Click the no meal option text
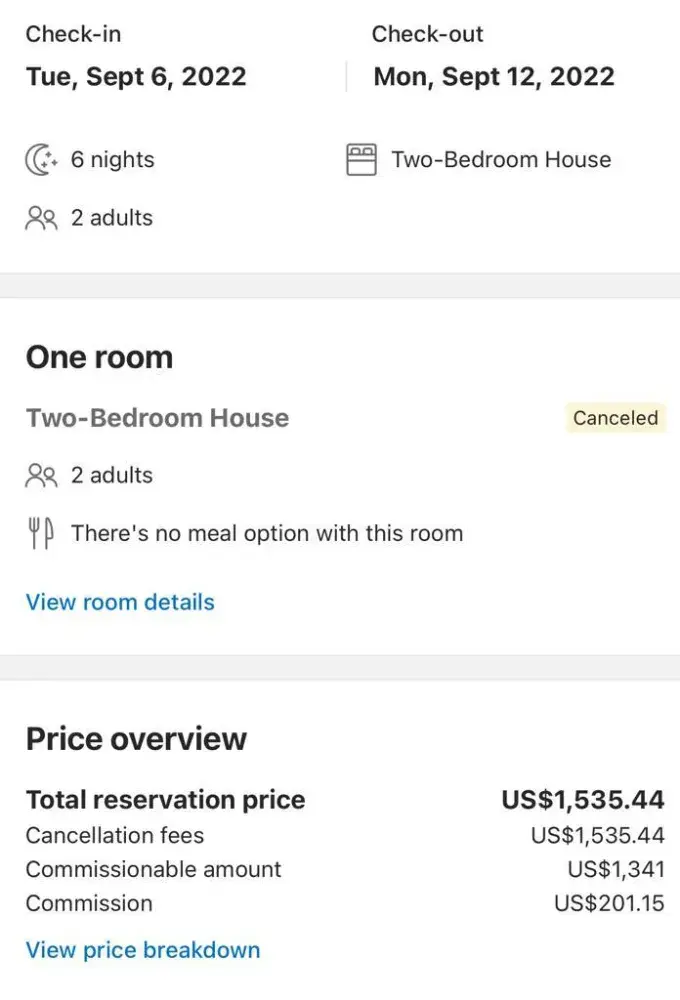680x1000 pixels. coord(267,534)
